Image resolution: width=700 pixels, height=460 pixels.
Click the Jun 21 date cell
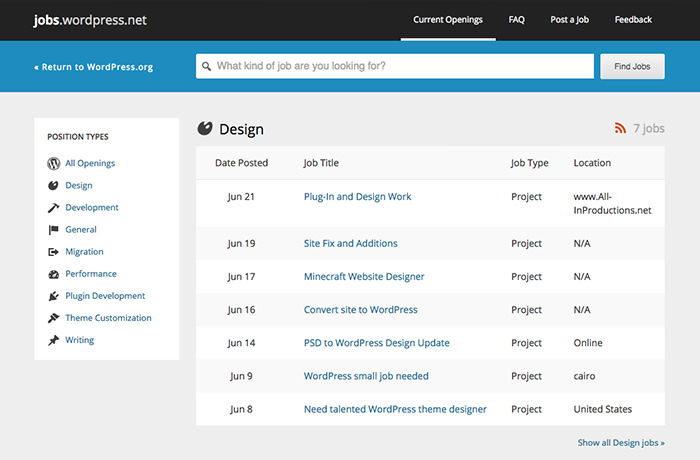point(241,197)
